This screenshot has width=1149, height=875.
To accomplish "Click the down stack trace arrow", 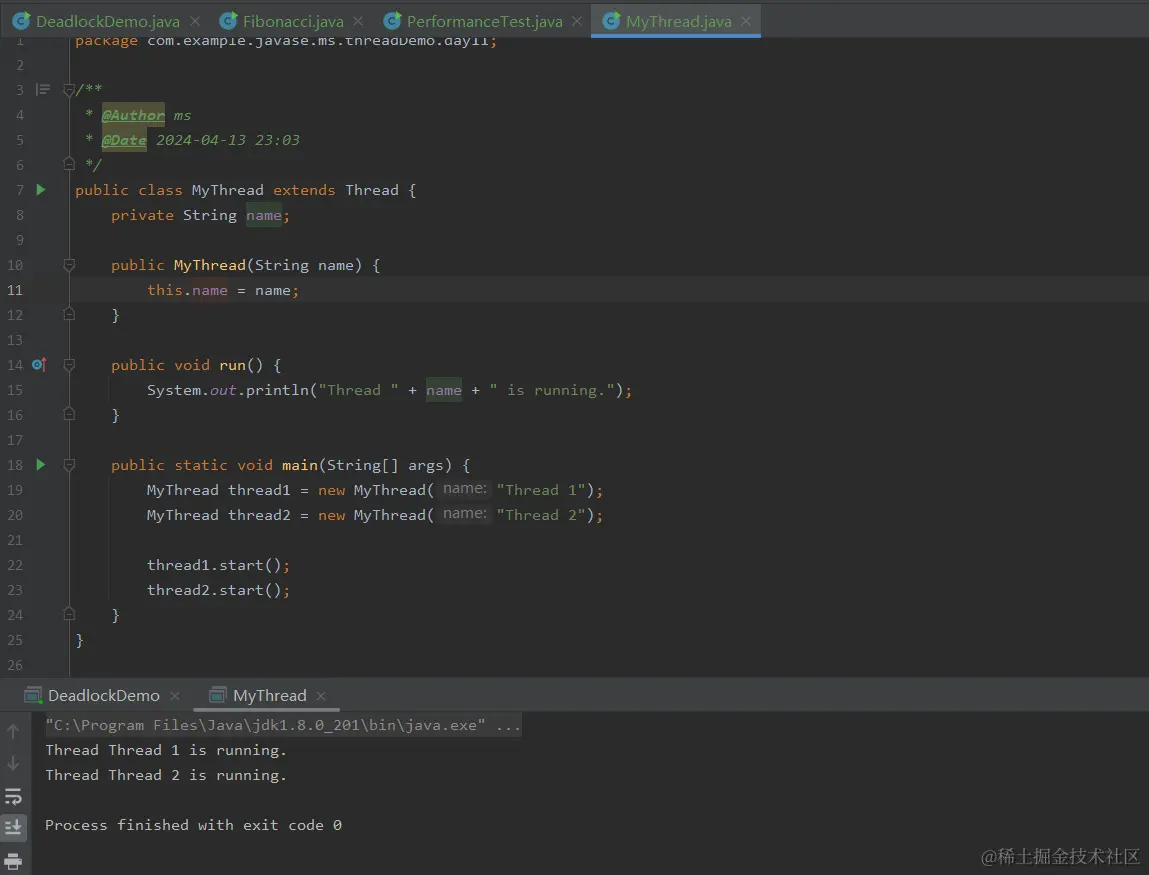I will click(13, 764).
